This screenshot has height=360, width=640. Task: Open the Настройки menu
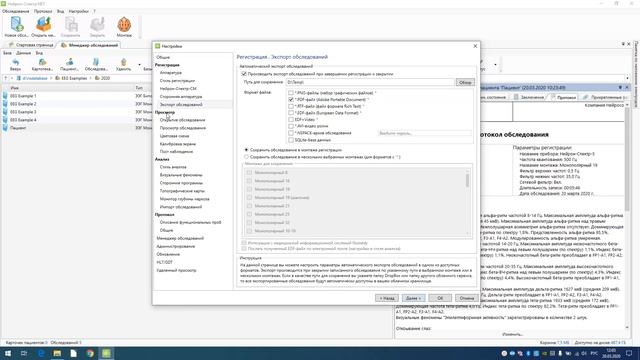[79, 11]
